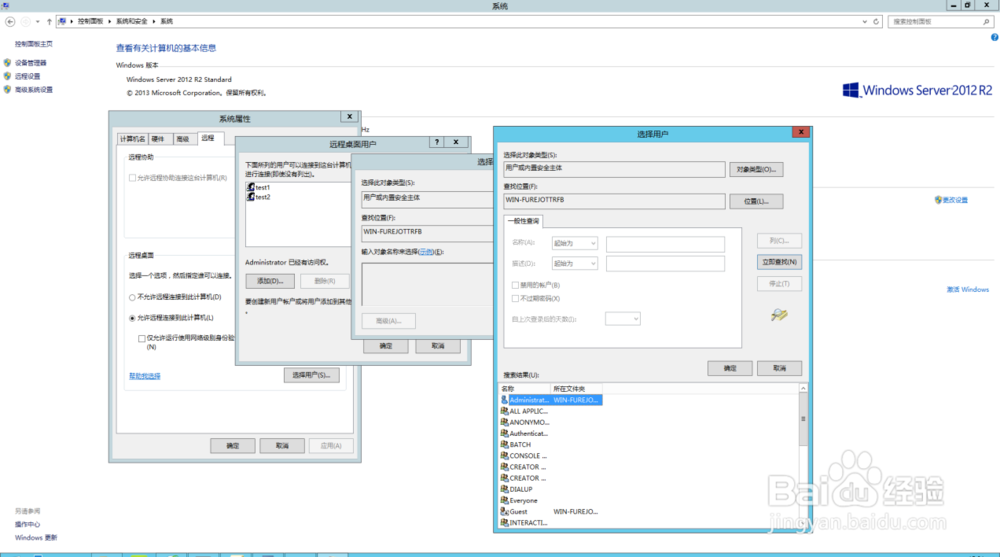This screenshot has height=557, width=1000.
Task: Click the 所在文件夹 column header
Action: 576,389
